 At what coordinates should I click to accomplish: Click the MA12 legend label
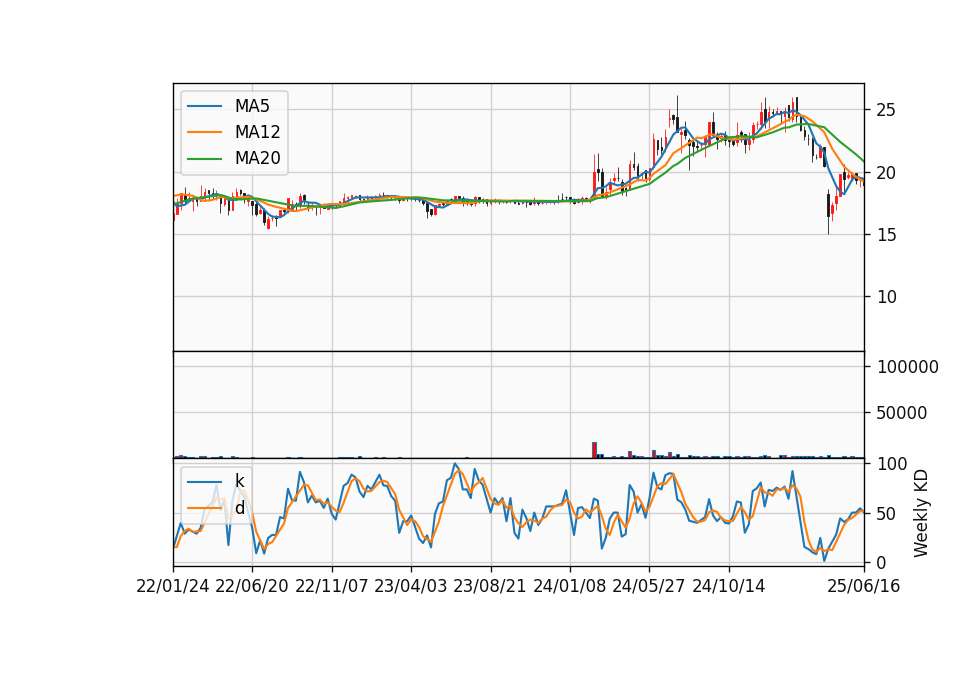pos(257,132)
